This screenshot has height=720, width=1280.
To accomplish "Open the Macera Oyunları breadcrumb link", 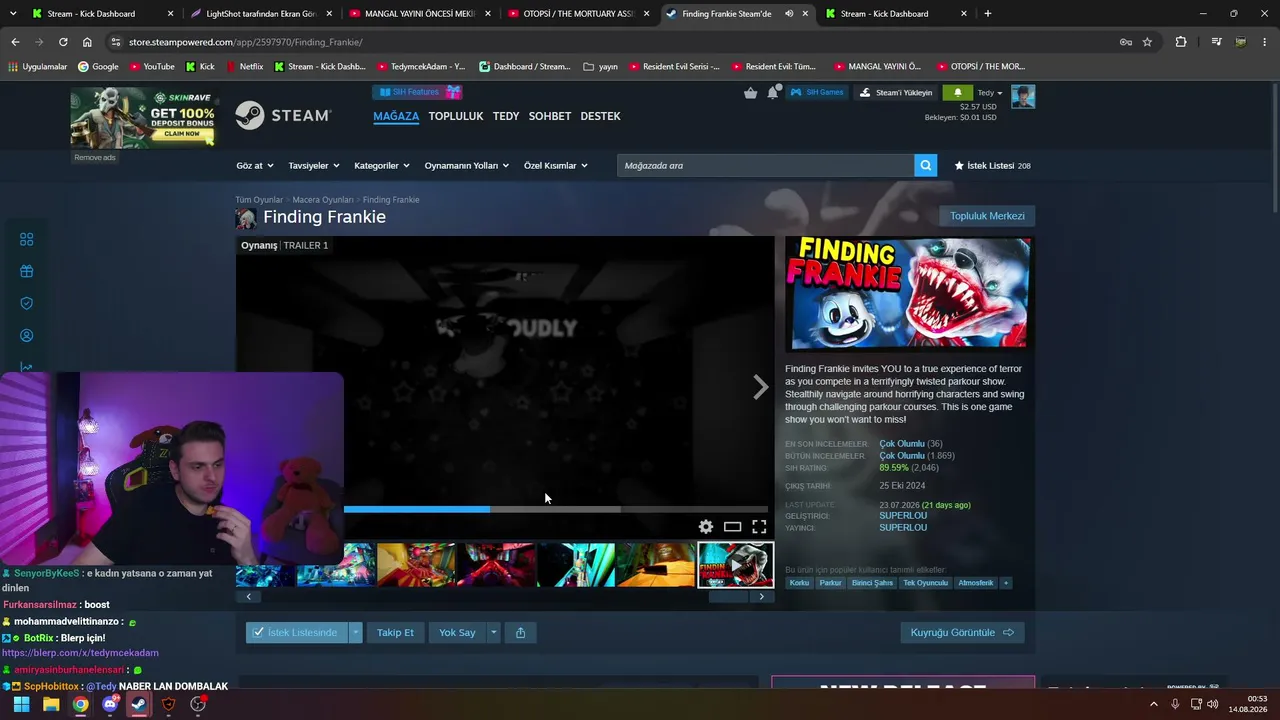I will (323, 200).
